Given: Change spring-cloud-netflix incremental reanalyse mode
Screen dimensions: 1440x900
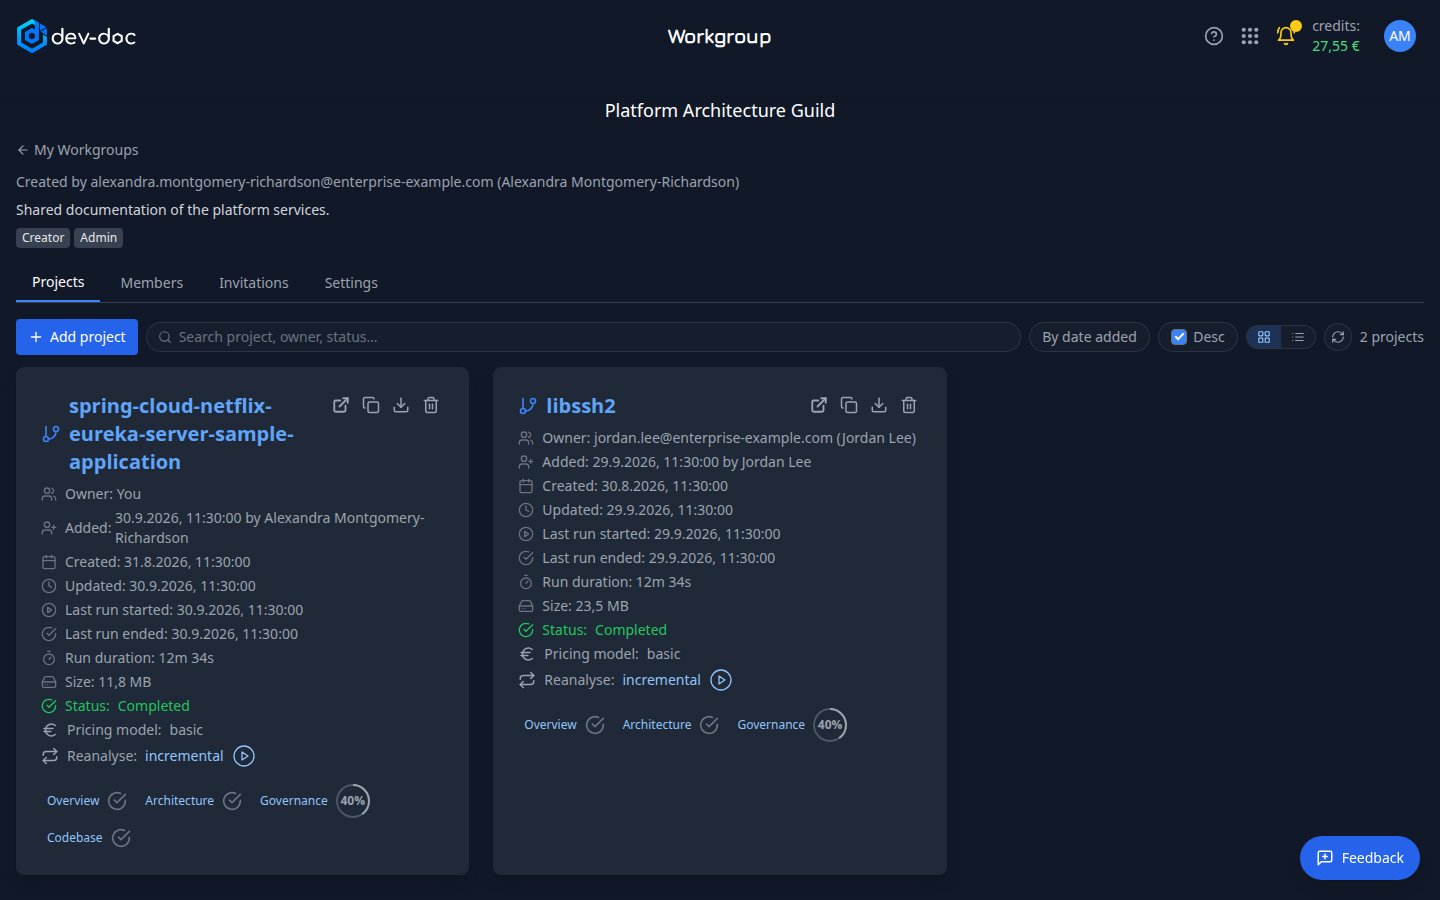Looking at the screenshot, I should [x=184, y=756].
